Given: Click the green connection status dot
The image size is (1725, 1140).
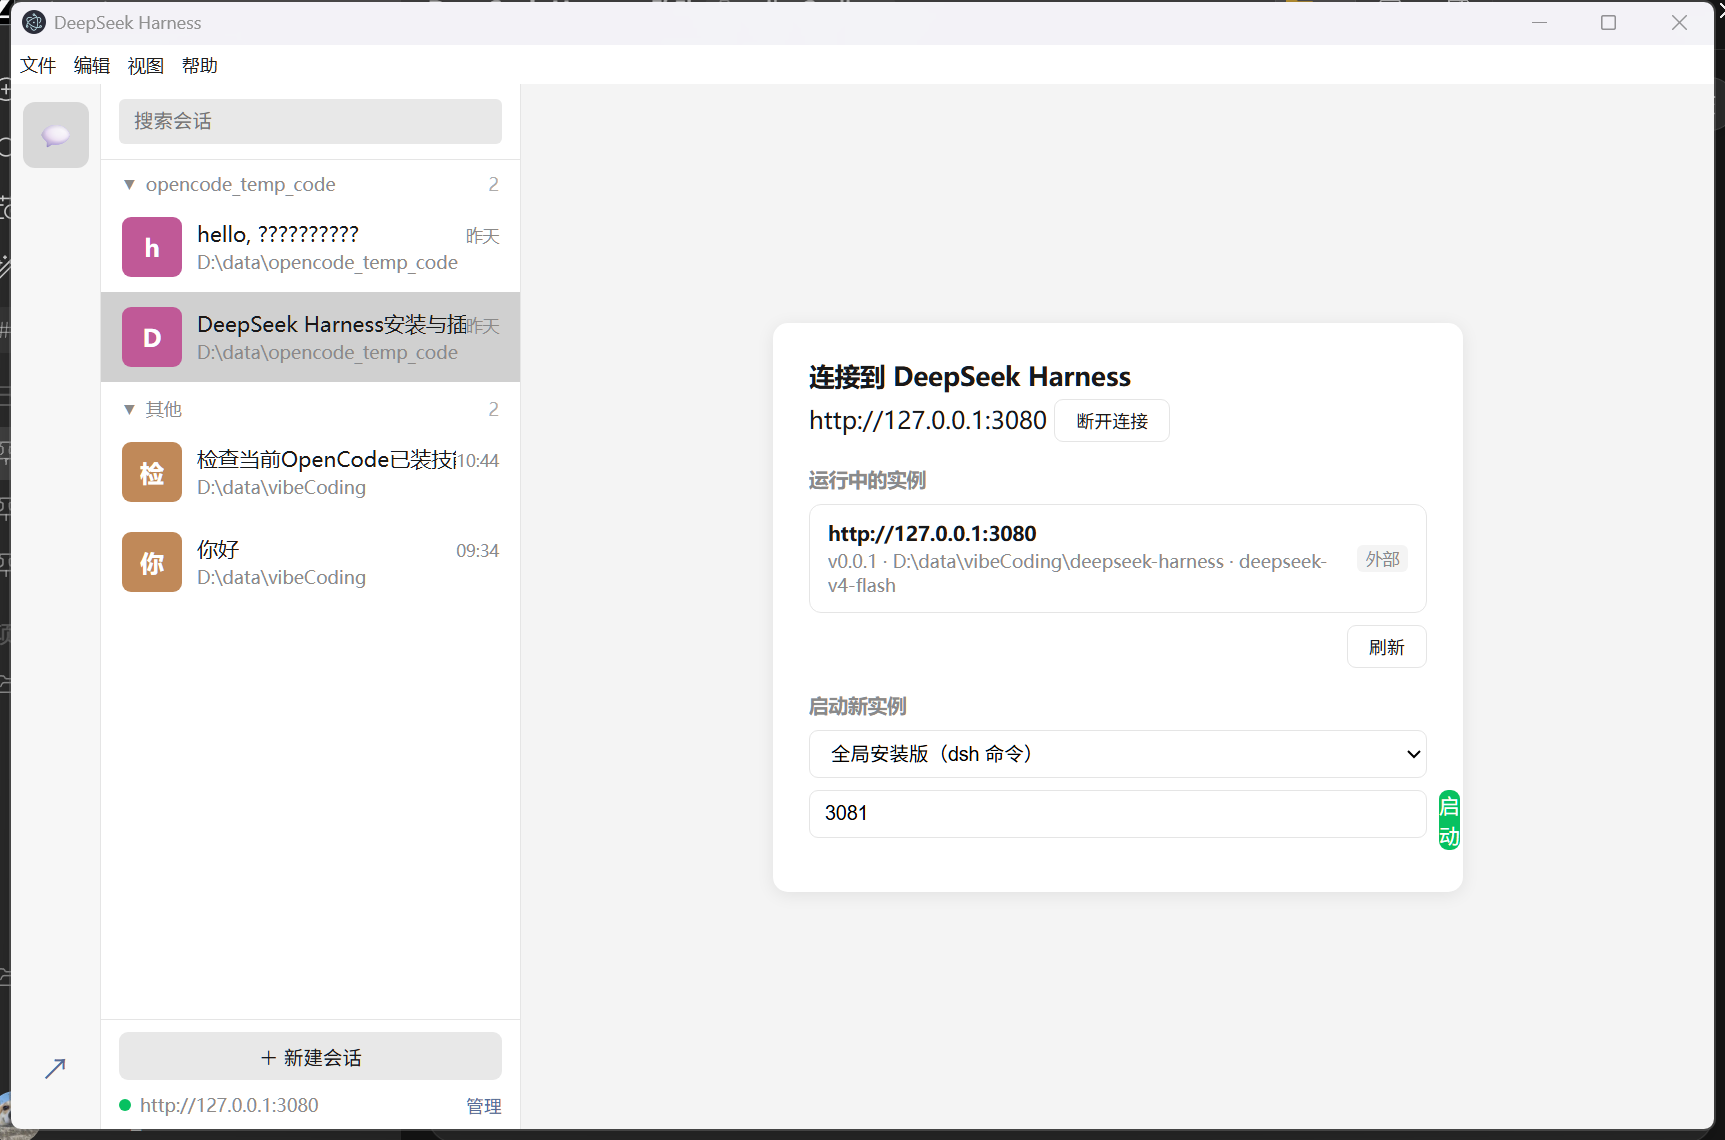Looking at the screenshot, I should [125, 1105].
